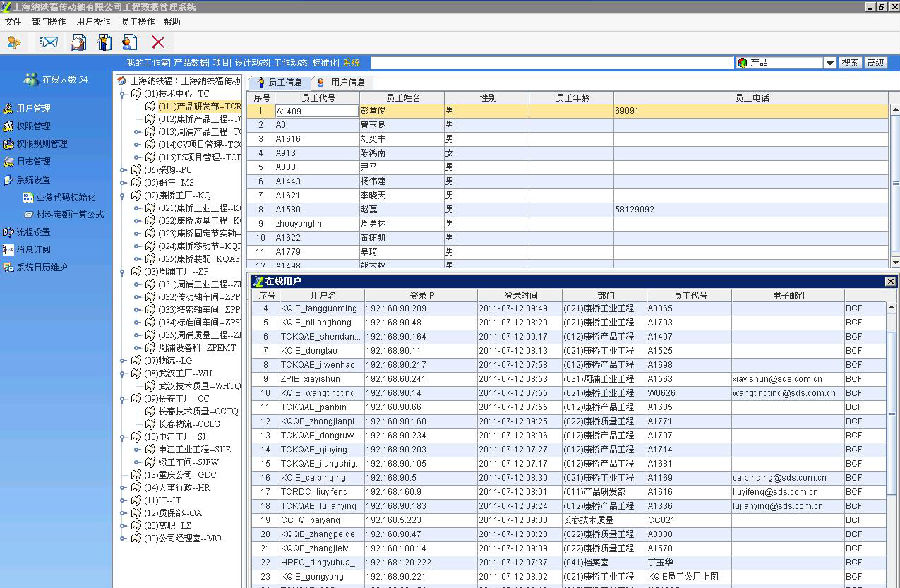Open 日志管理 in the left sidebar

pos(32,161)
